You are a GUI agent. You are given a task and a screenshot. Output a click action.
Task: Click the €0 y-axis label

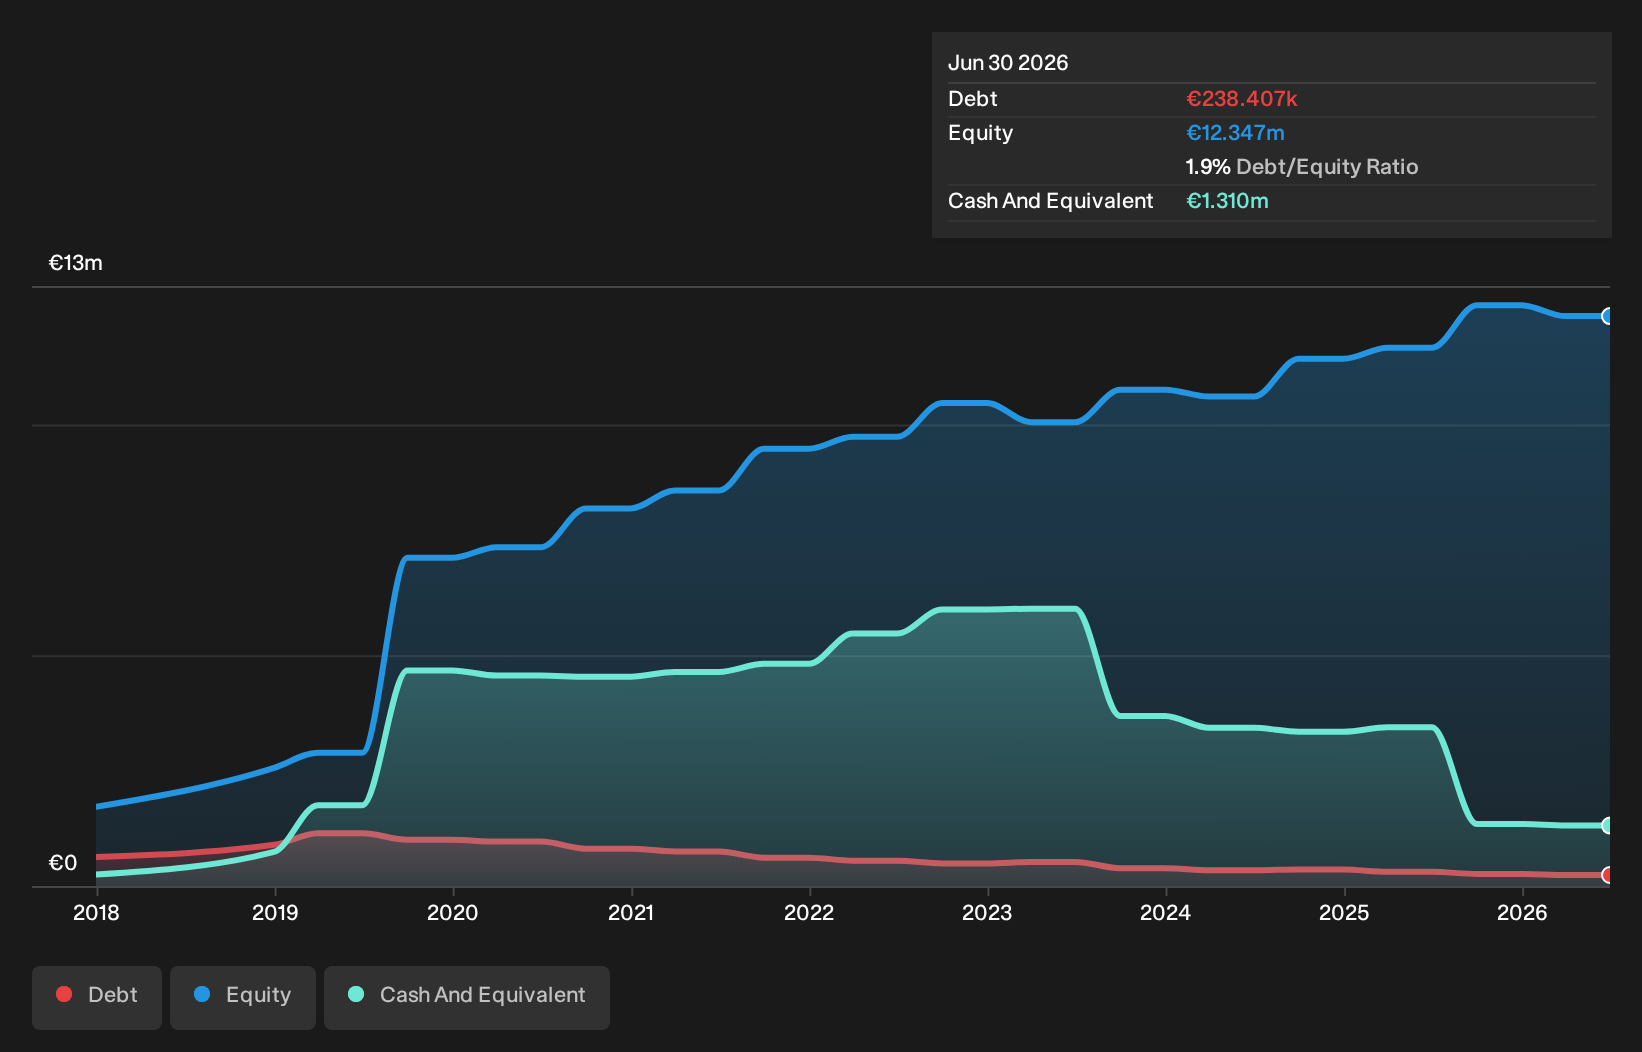point(63,863)
